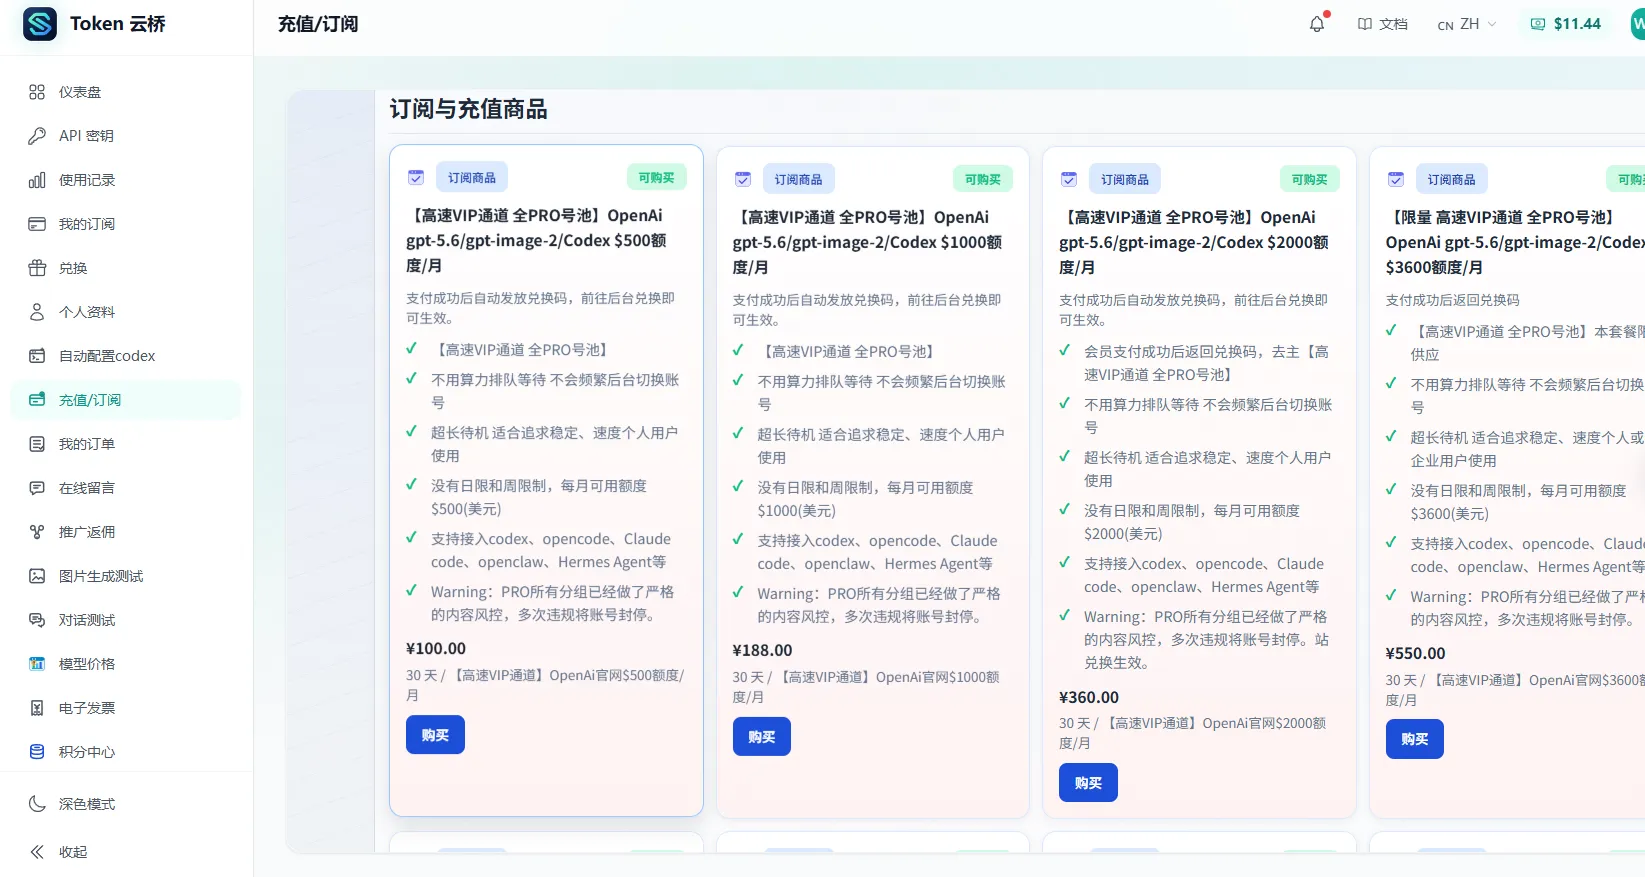Open 电子发票 invoice page
Image resolution: width=1645 pixels, height=877 pixels.
tap(126, 708)
